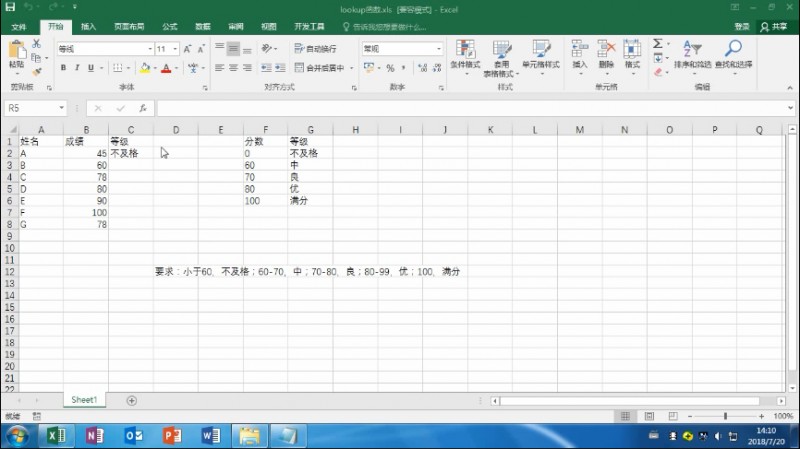Open the Name Box dropdown beside R5

click(62, 108)
